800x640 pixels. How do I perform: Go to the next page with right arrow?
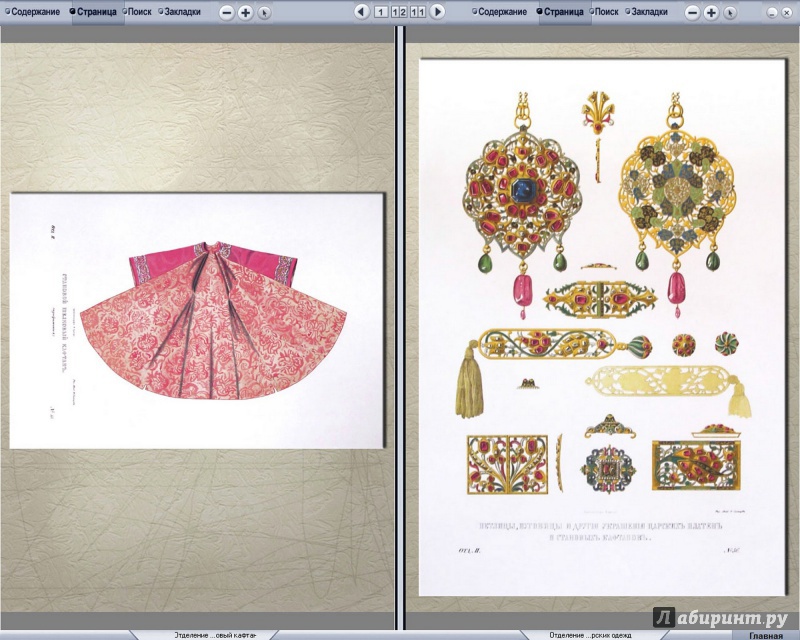pos(437,12)
